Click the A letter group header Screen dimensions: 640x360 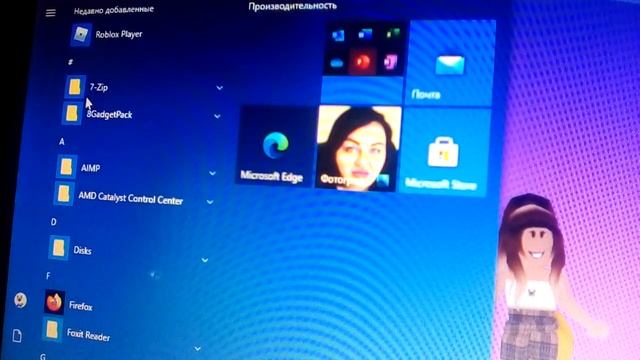(62, 142)
